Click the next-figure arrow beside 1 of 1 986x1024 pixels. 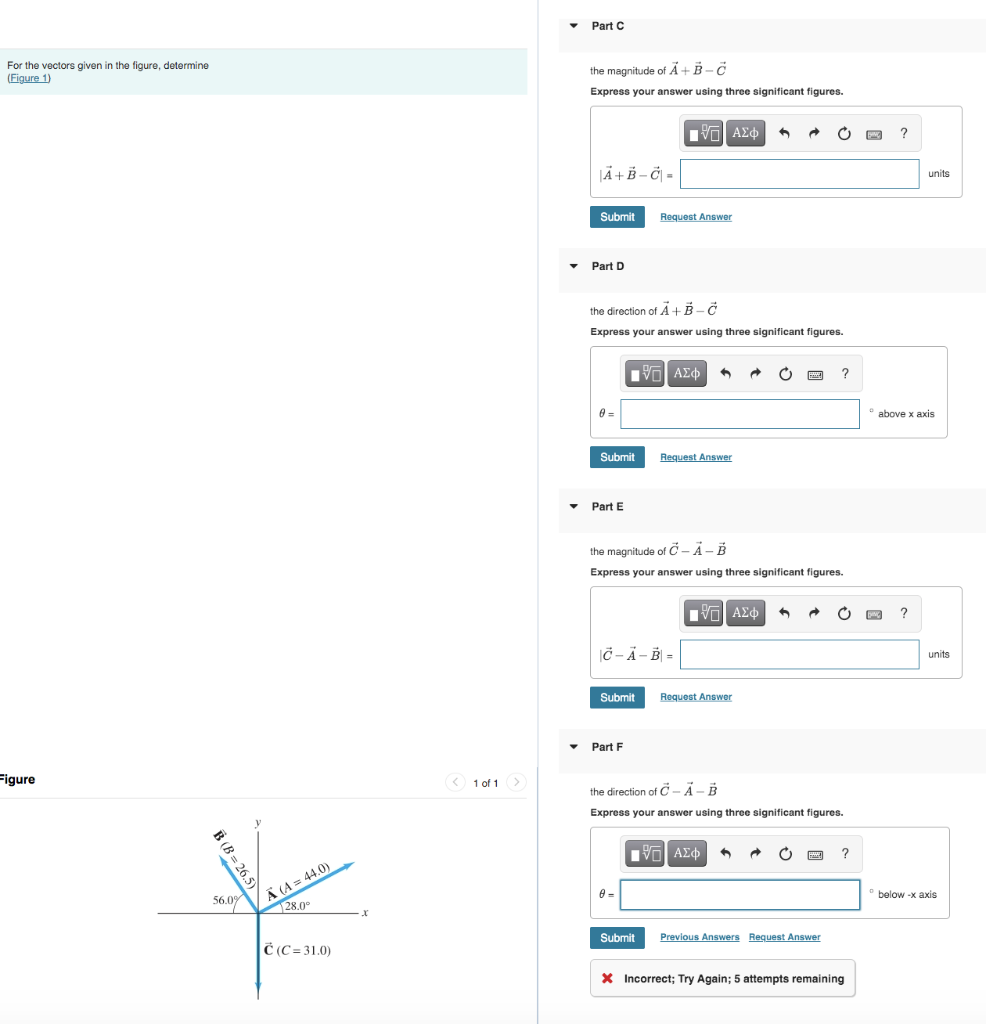point(516,783)
